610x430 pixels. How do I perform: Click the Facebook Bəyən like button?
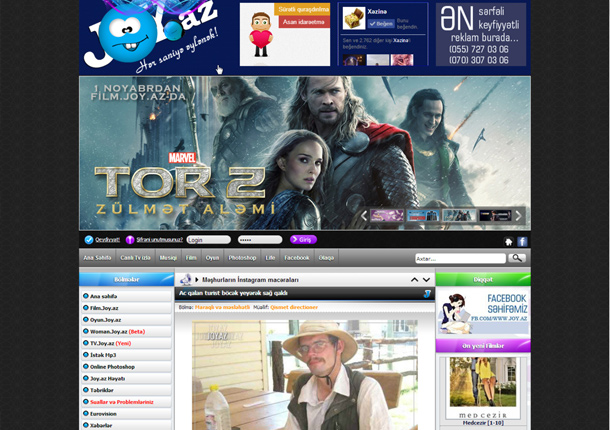[x=381, y=22]
